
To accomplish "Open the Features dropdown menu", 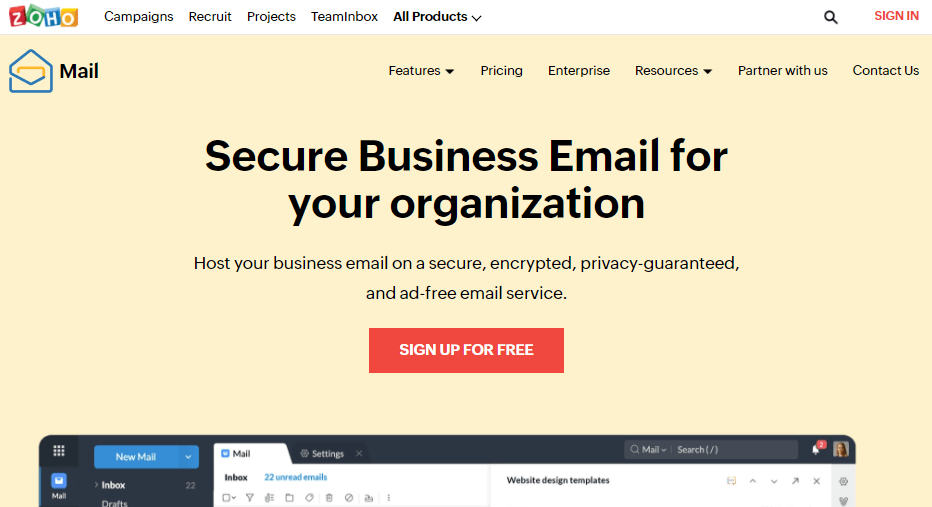I will (x=421, y=71).
